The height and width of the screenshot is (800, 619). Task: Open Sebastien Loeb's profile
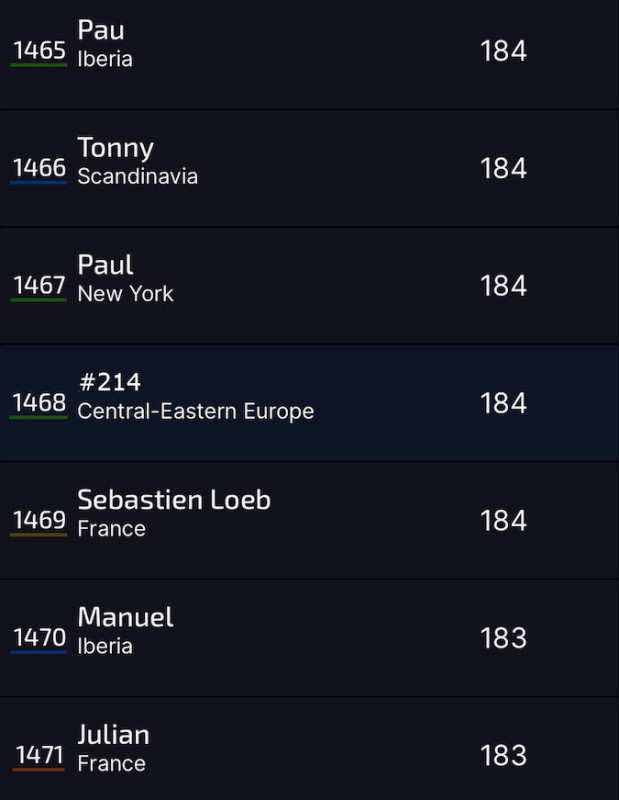pos(309,520)
